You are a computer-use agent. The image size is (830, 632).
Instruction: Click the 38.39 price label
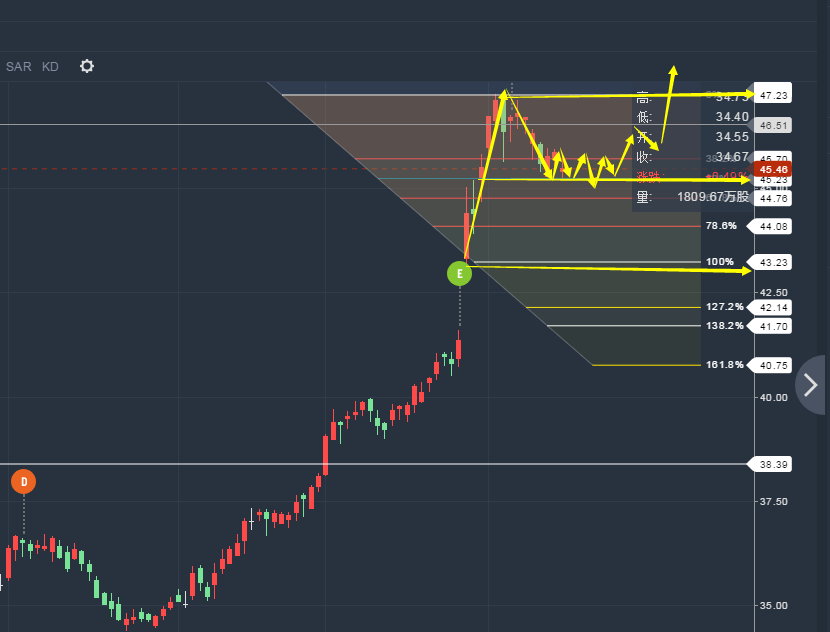[773, 465]
